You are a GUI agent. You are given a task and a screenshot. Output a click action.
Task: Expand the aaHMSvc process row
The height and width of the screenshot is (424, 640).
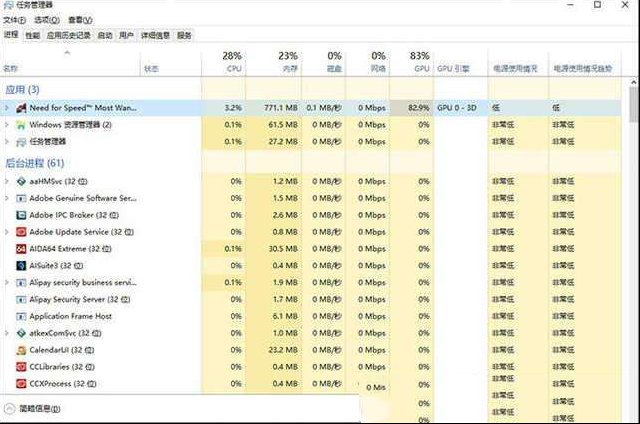tap(7, 181)
